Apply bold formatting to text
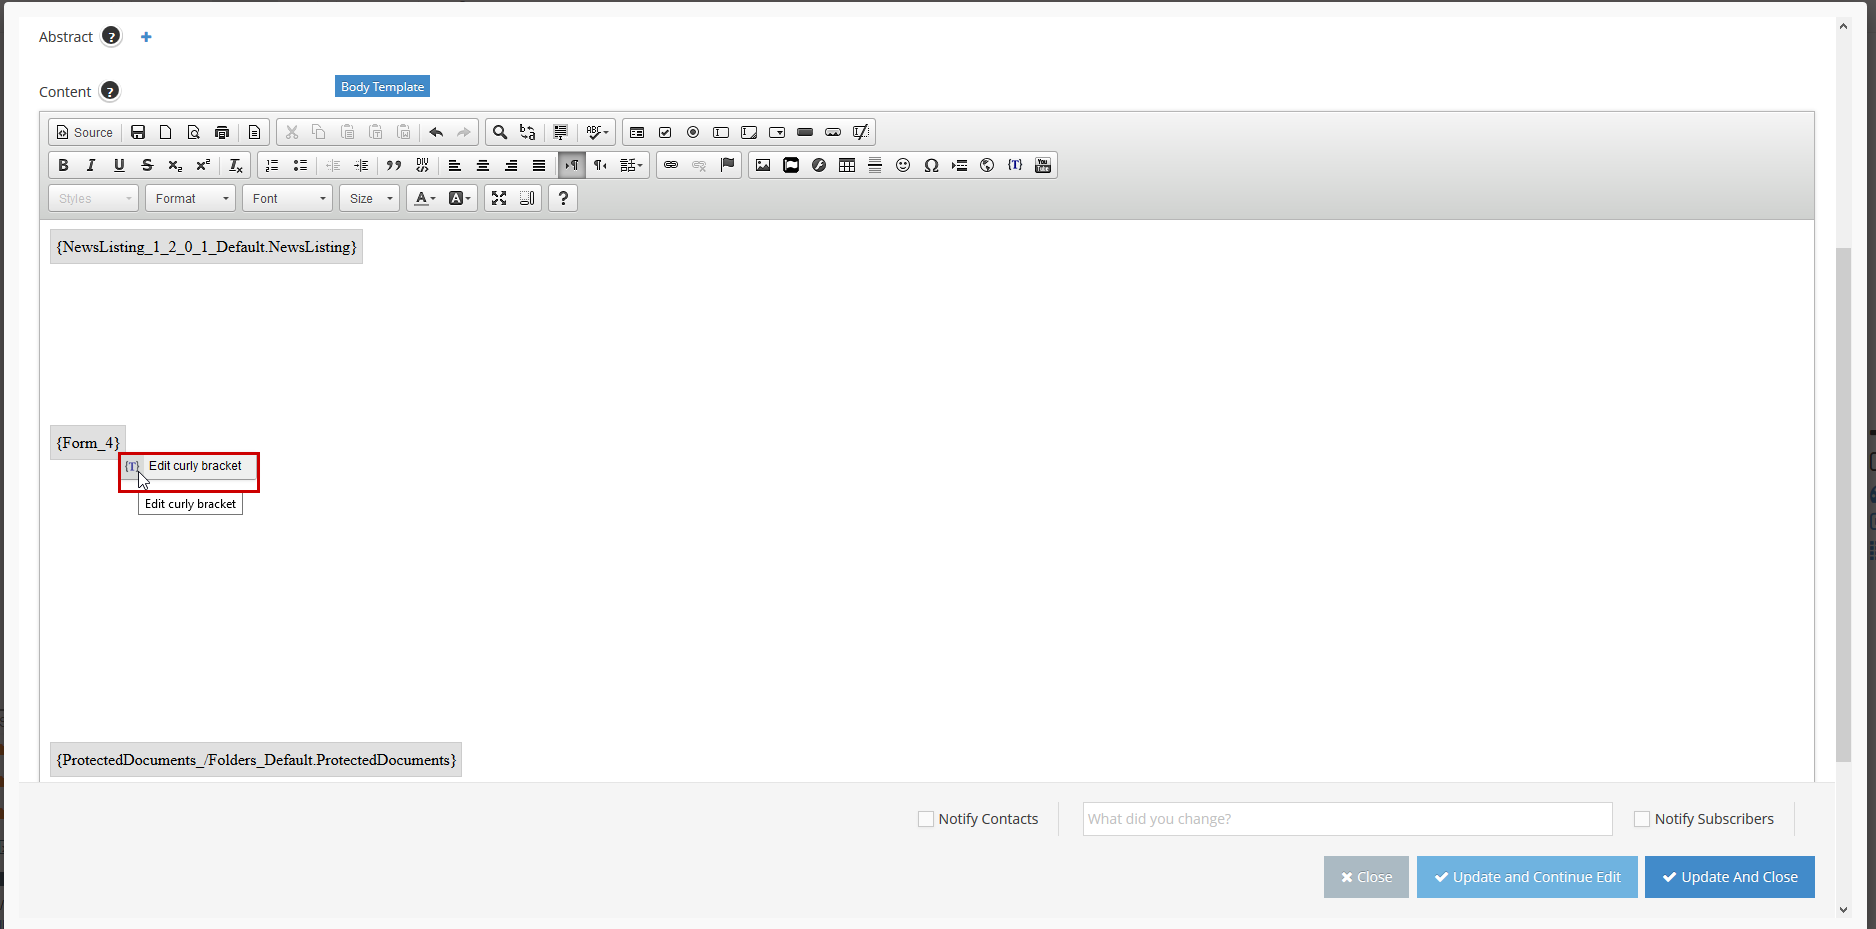The image size is (1876, 929). pos(63,165)
